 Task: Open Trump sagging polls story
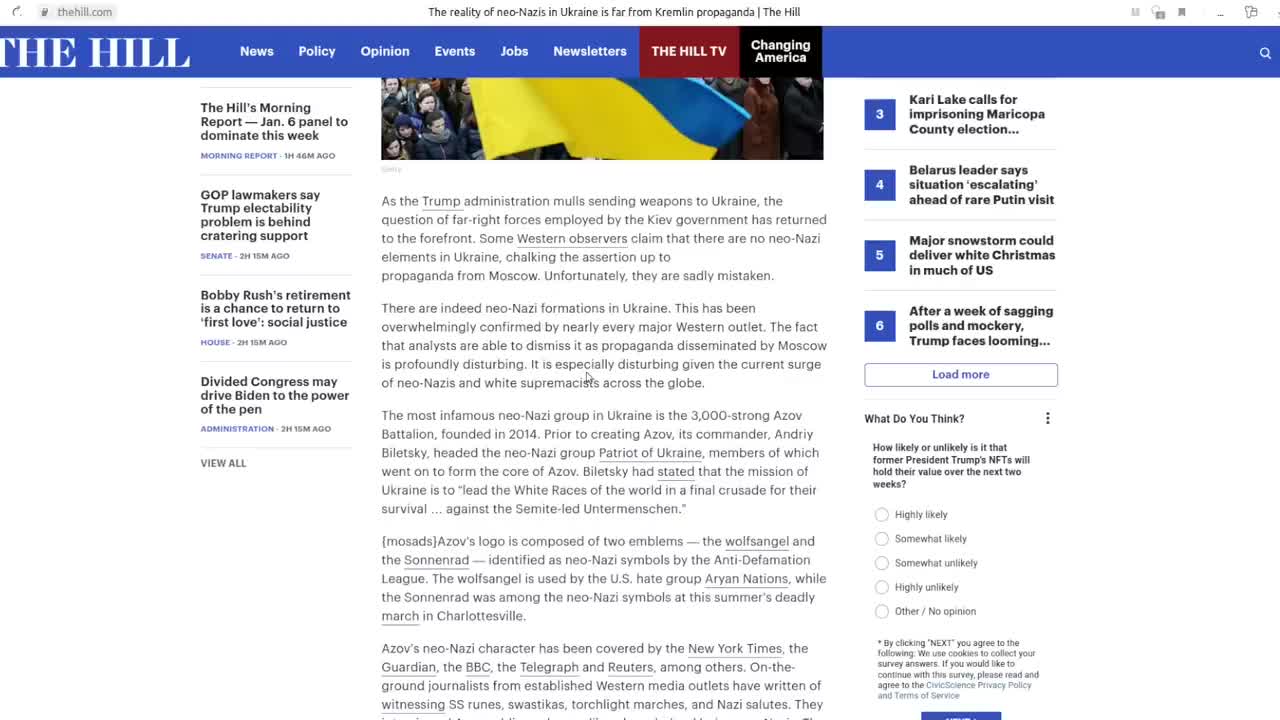point(981,326)
